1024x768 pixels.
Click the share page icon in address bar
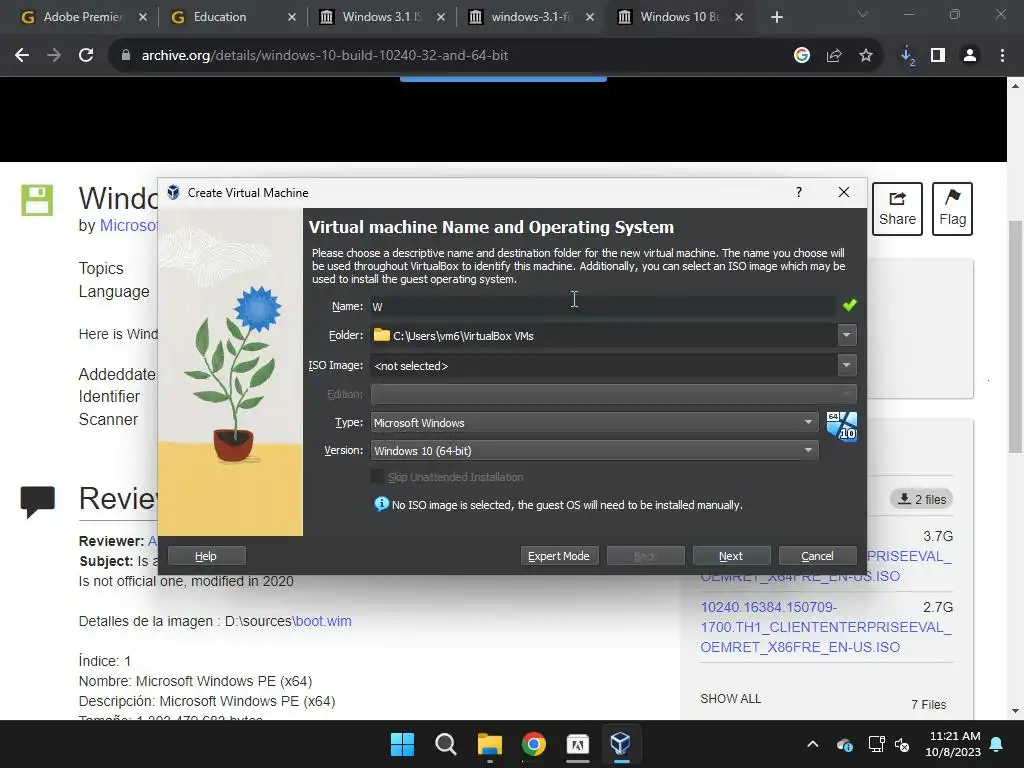pyautogui.click(x=834, y=56)
